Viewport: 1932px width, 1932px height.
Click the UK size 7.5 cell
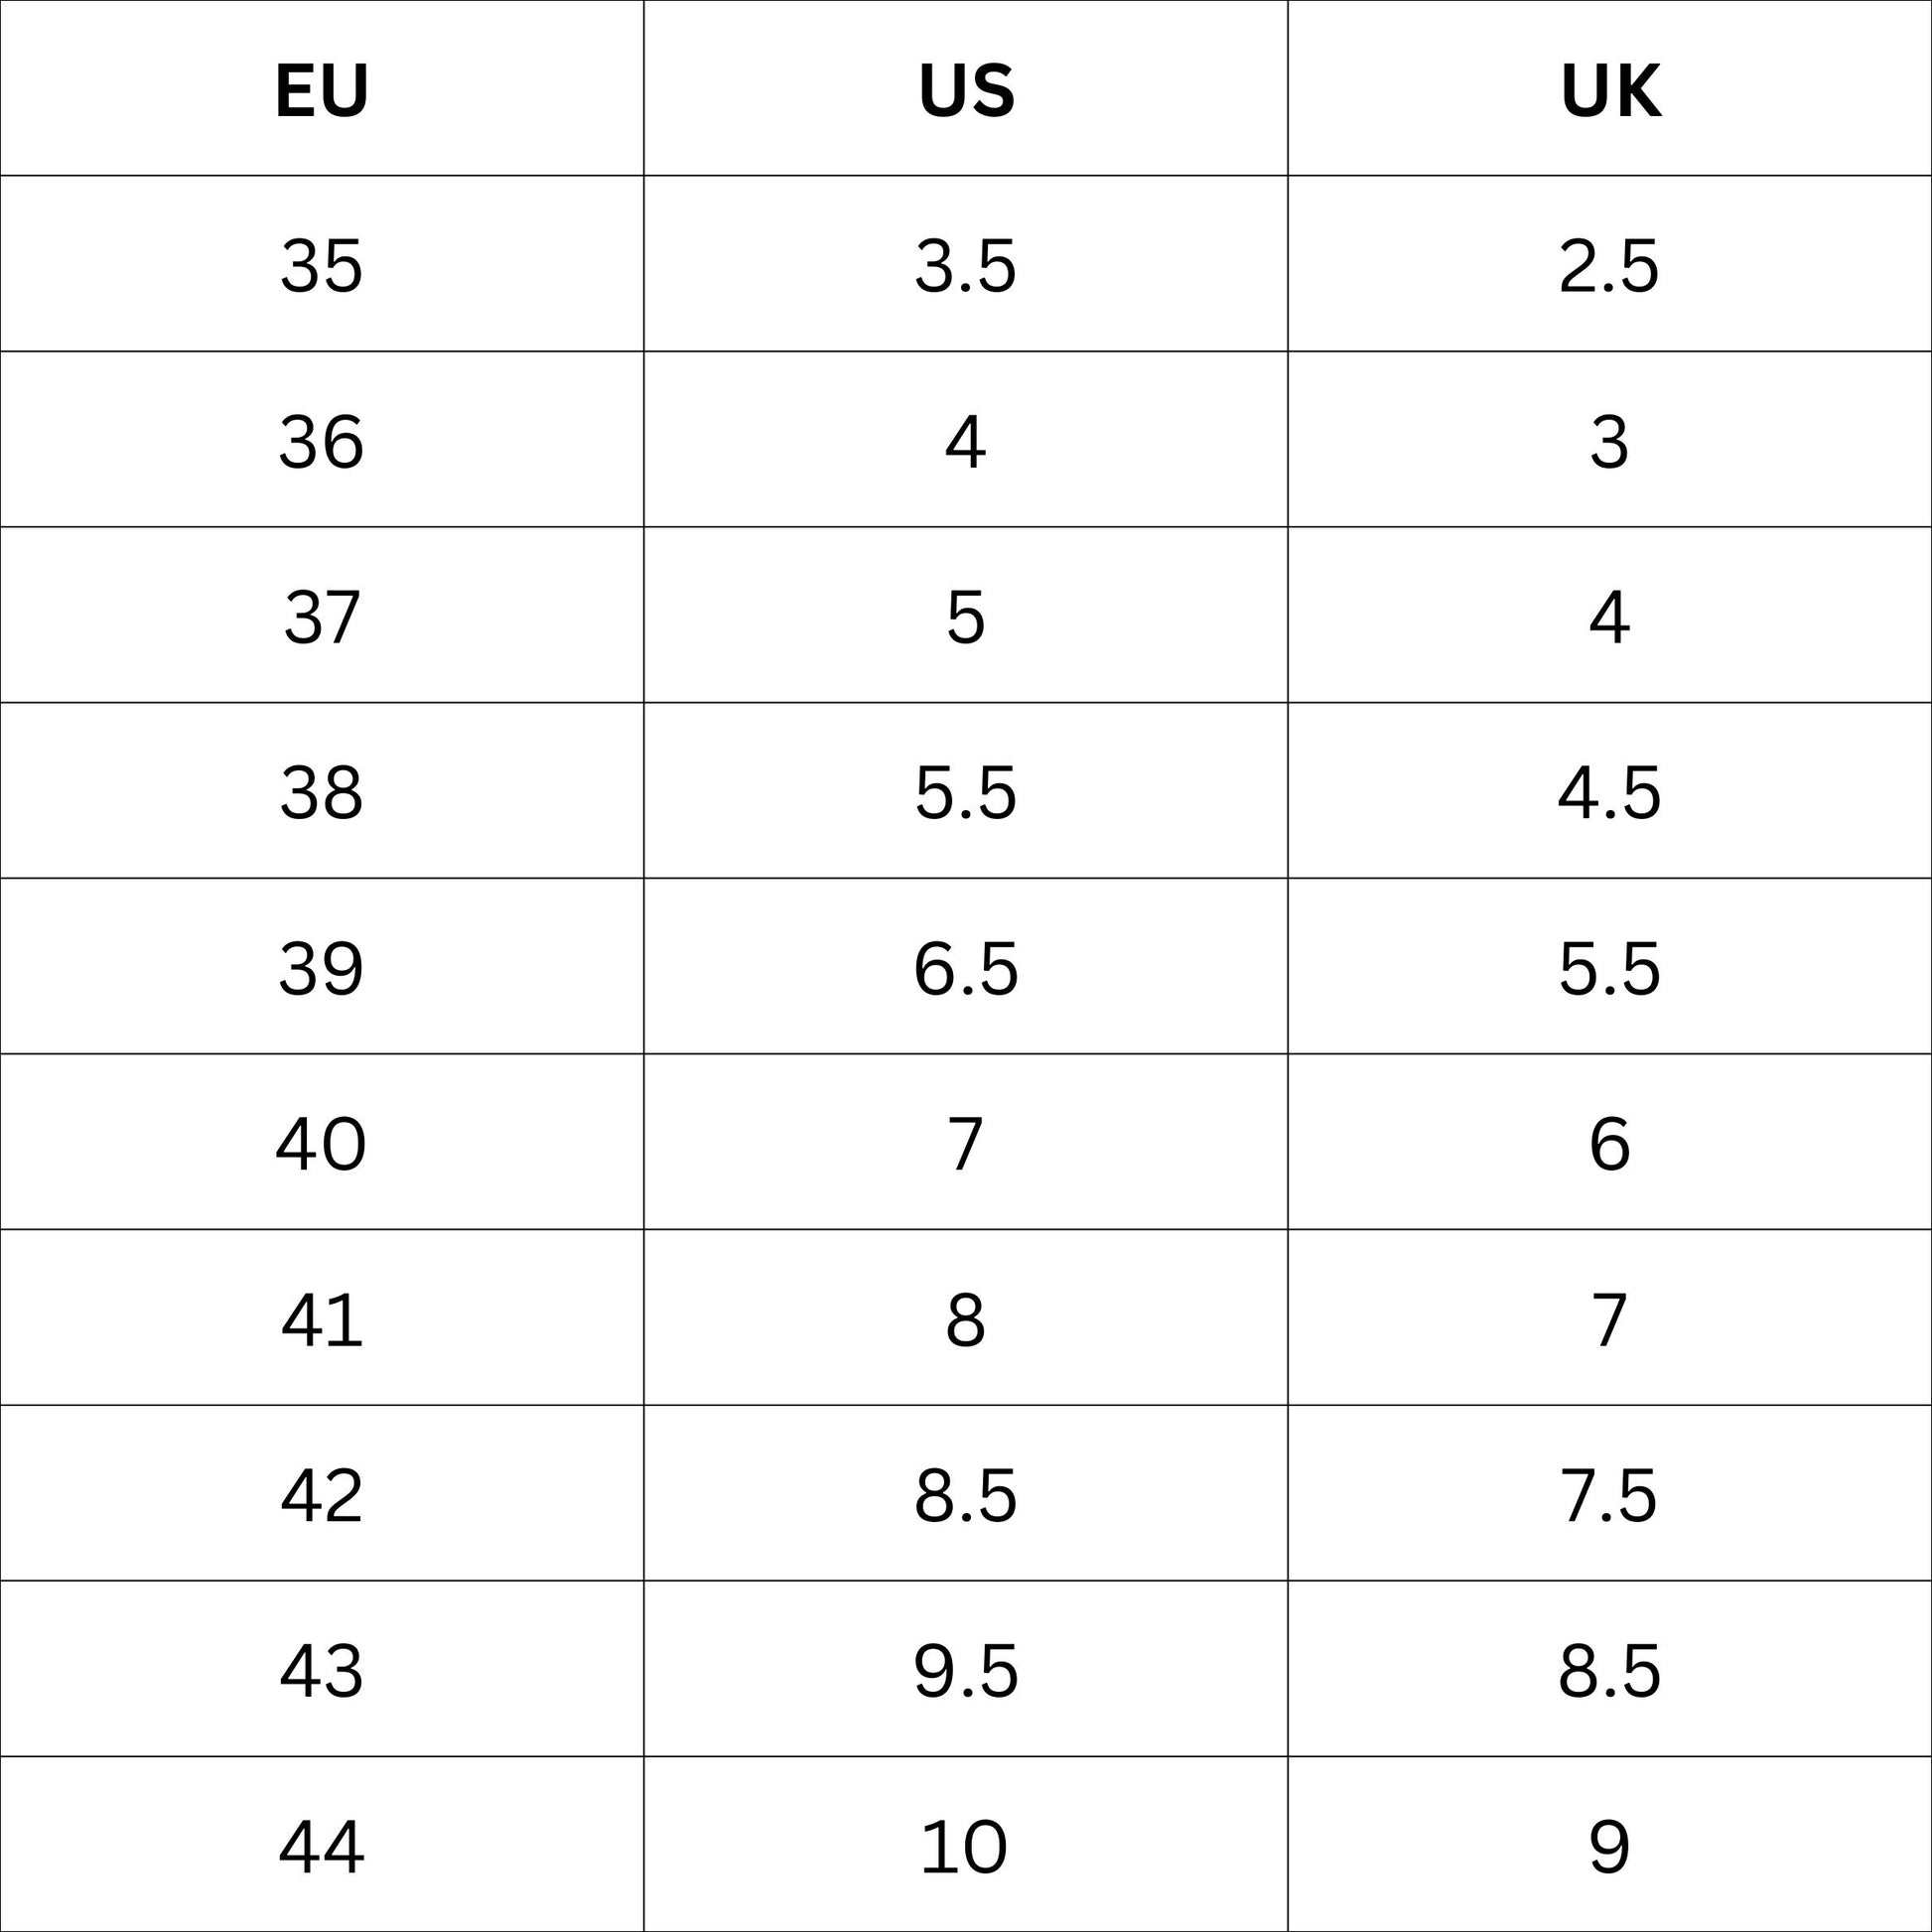coord(1609,1495)
